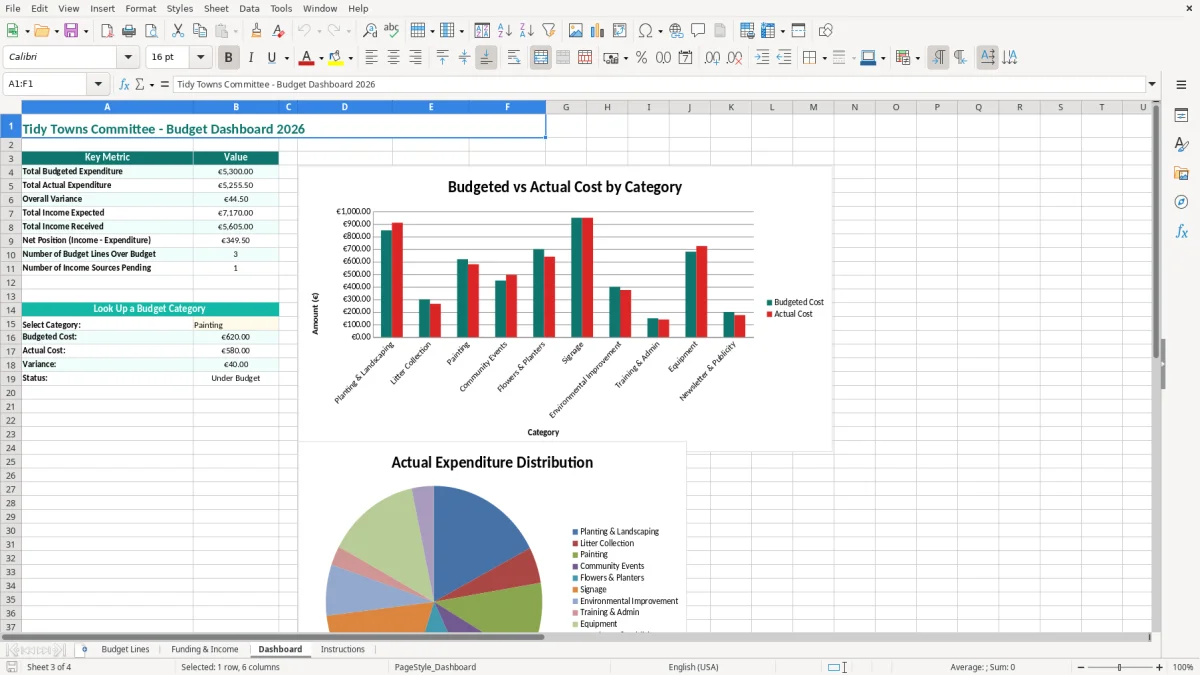Click column header G
This screenshot has height=675, width=1200.
pos(566,107)
